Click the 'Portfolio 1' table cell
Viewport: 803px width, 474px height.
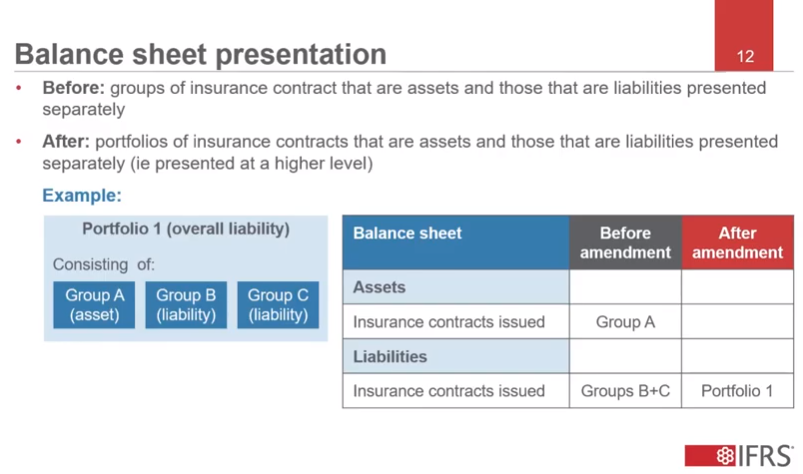click(x=737, y=391)
